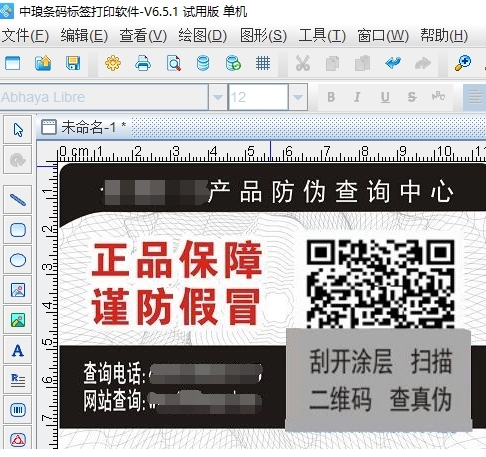Print the label with printer icon
This screenshot has width=486, height=457.
pyautogui.click(x=143, y=63)
